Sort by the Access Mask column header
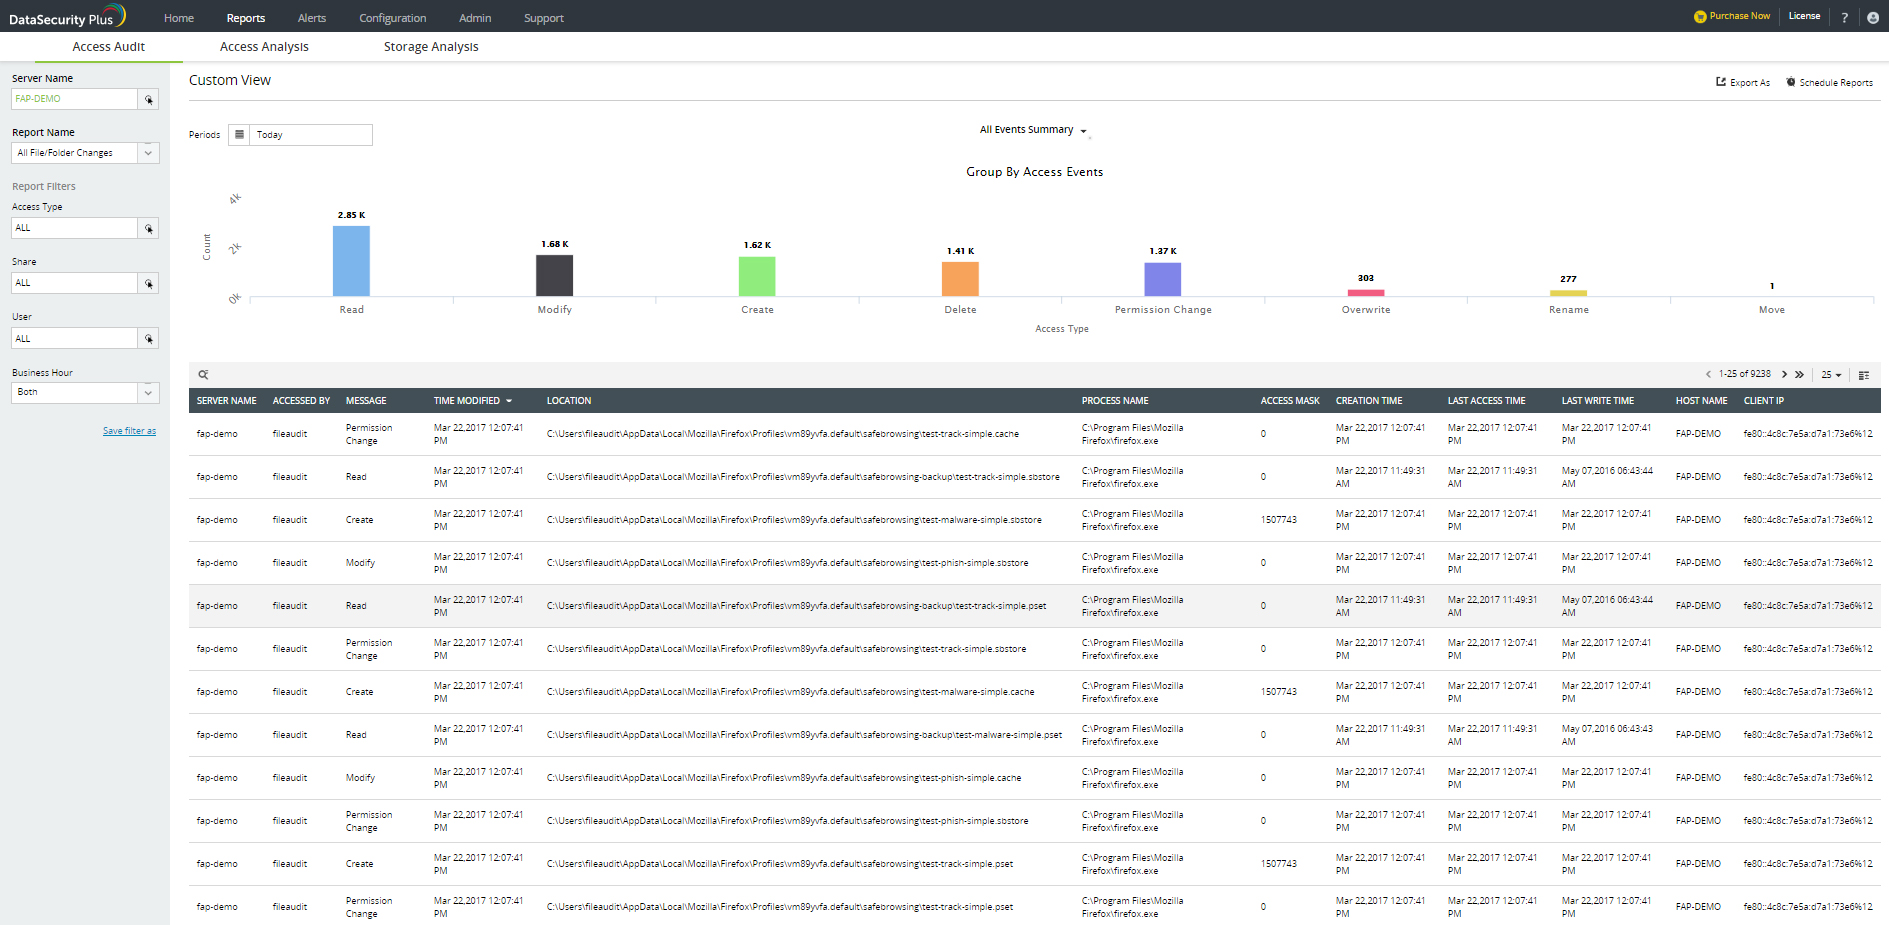This screenshot has height=925, width=1889. [1290, 401]
